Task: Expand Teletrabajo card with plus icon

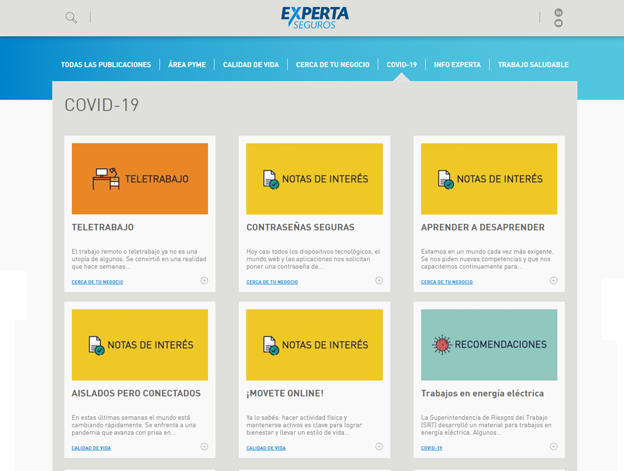Action: click(x=204, y=280)
